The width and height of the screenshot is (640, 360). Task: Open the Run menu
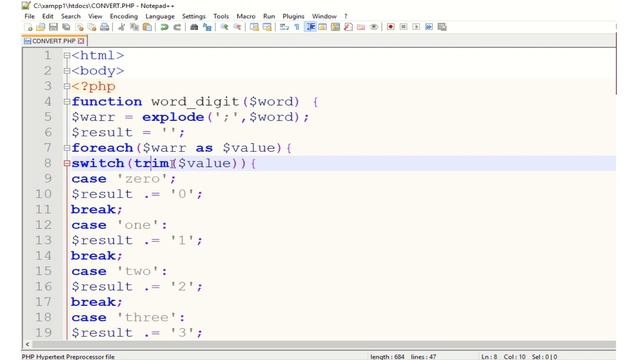269,16
